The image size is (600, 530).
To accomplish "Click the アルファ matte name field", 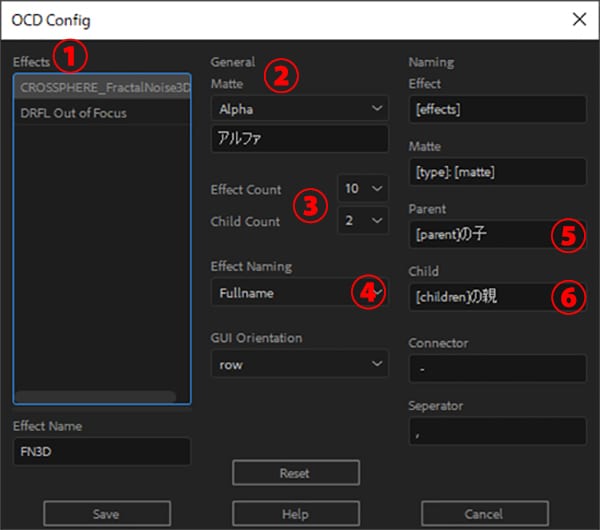I will click(x=300, y=139).
